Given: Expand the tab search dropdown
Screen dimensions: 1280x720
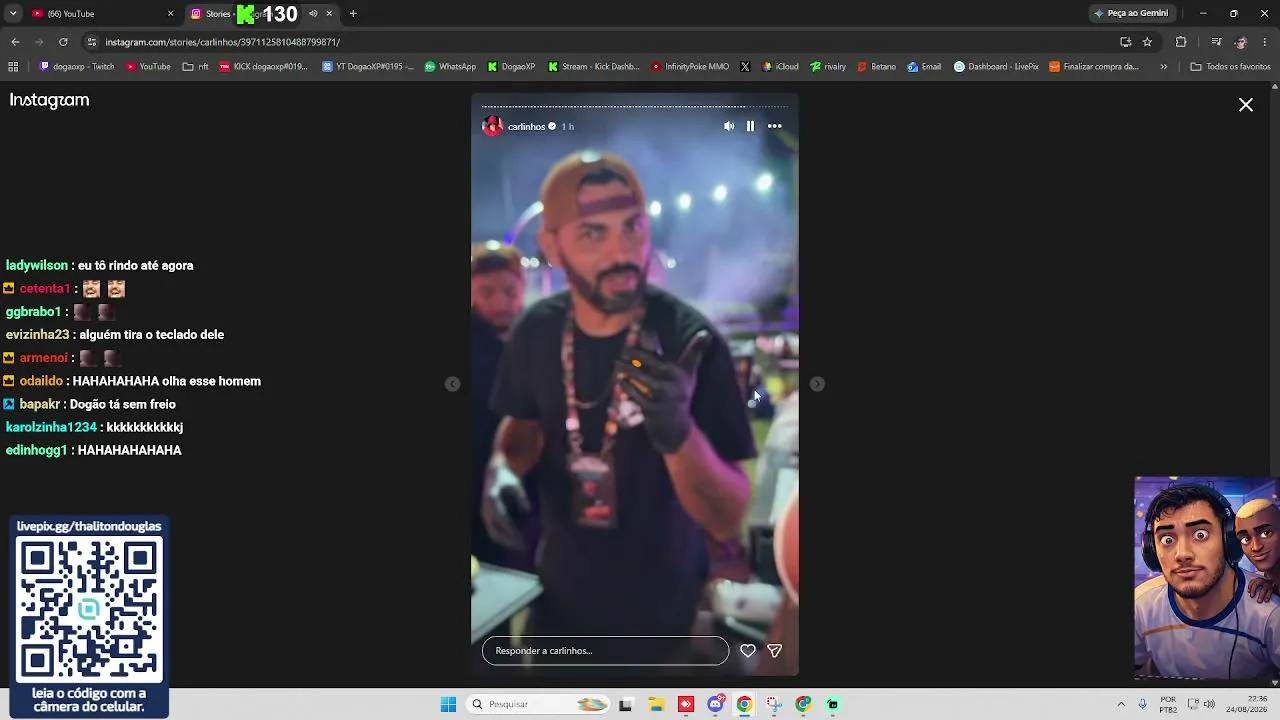Looking at the screenshot, I should [13, 14].
